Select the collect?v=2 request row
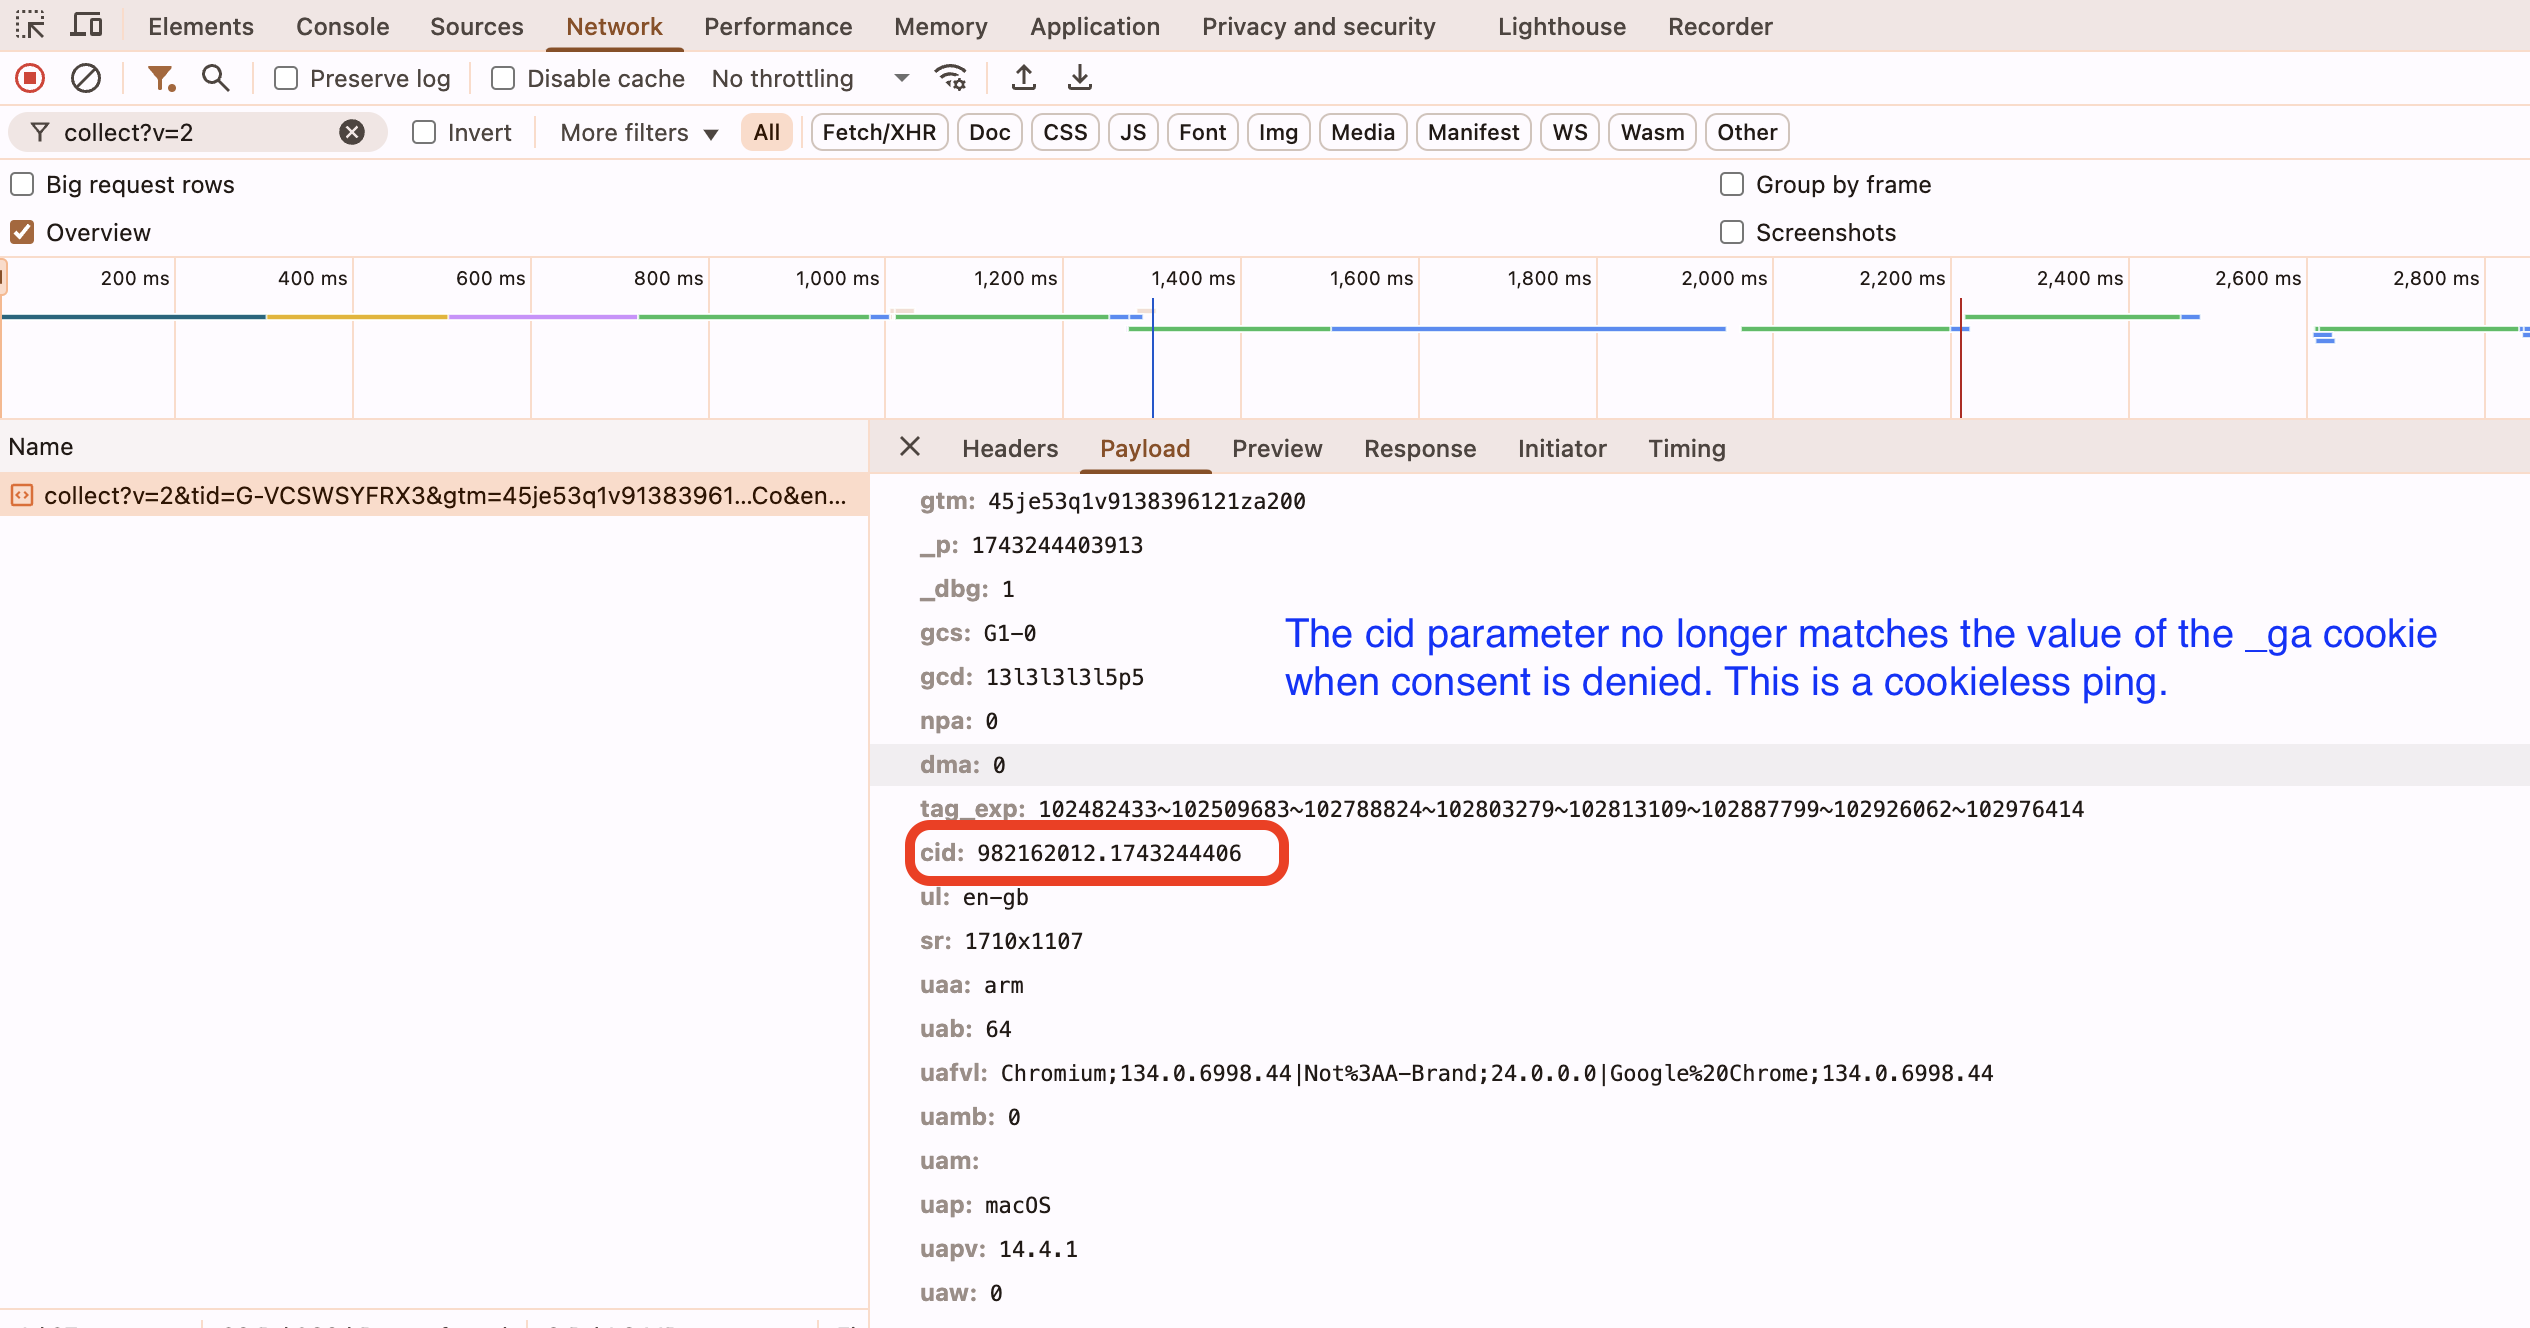This screenshot has height=1328, width=2530. click(x=434, y=495)
